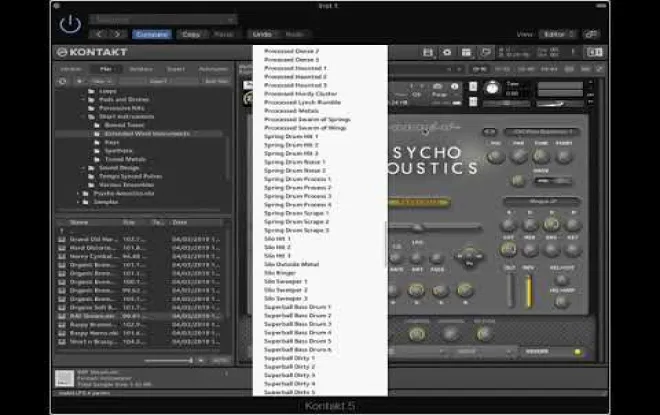660x415 pixels.
Task: Collapse the Short Instruments folder
Action: pos(83,117)
